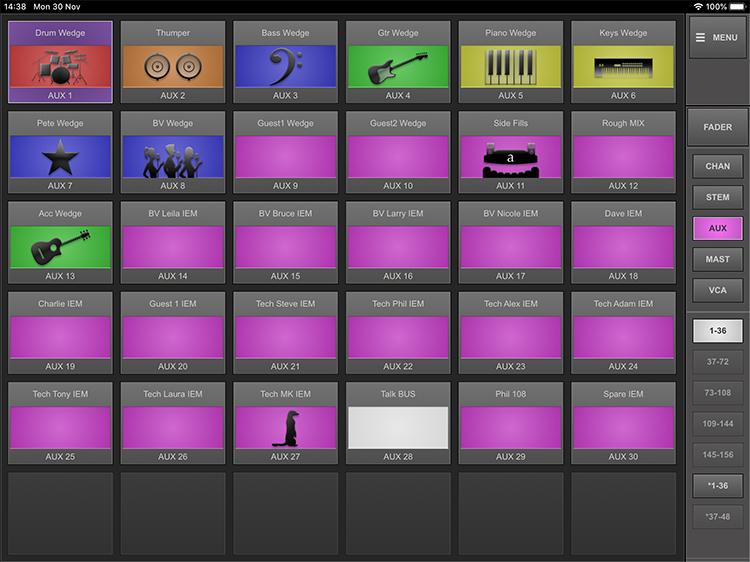Select the 37-72 bank range

click(x=717, y=361)
